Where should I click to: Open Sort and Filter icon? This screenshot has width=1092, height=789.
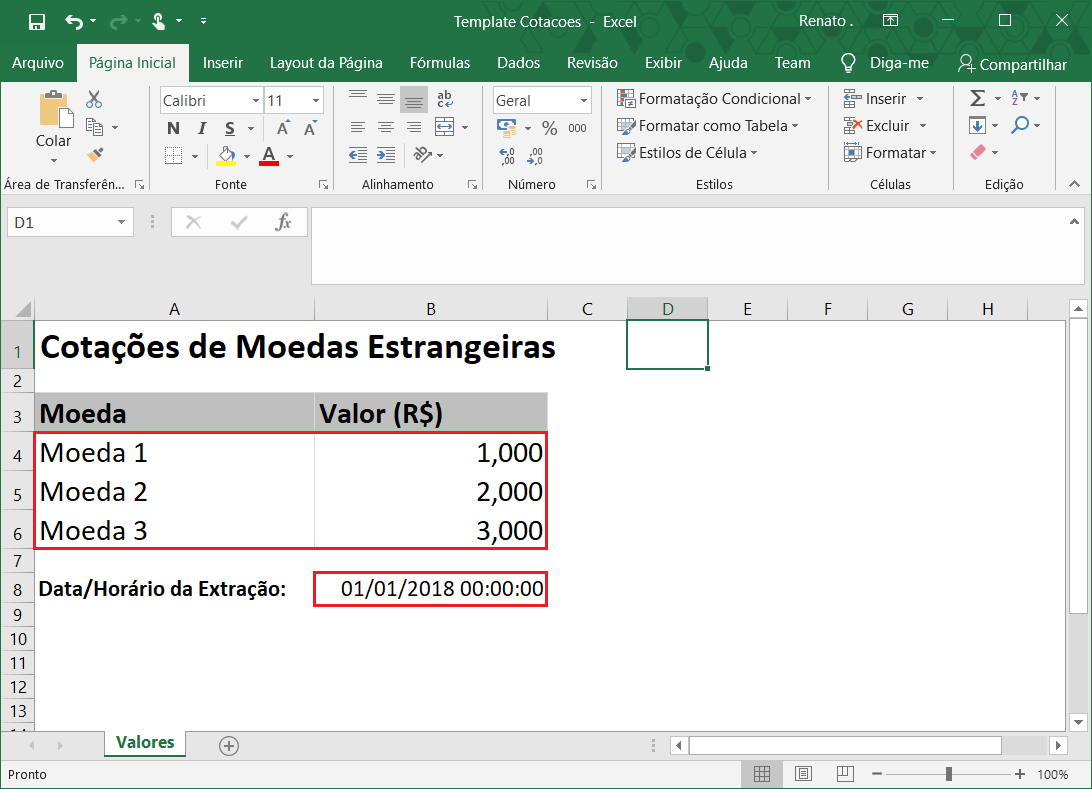tap(1019, 98)
